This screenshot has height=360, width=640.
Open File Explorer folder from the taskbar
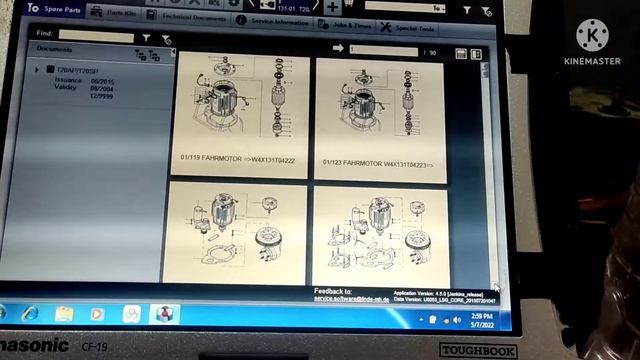tap(64, 314)
